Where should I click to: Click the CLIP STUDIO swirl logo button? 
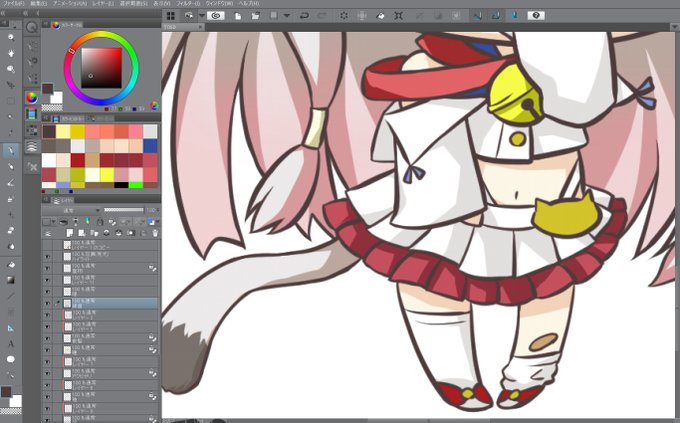click(x=216, y=16)
